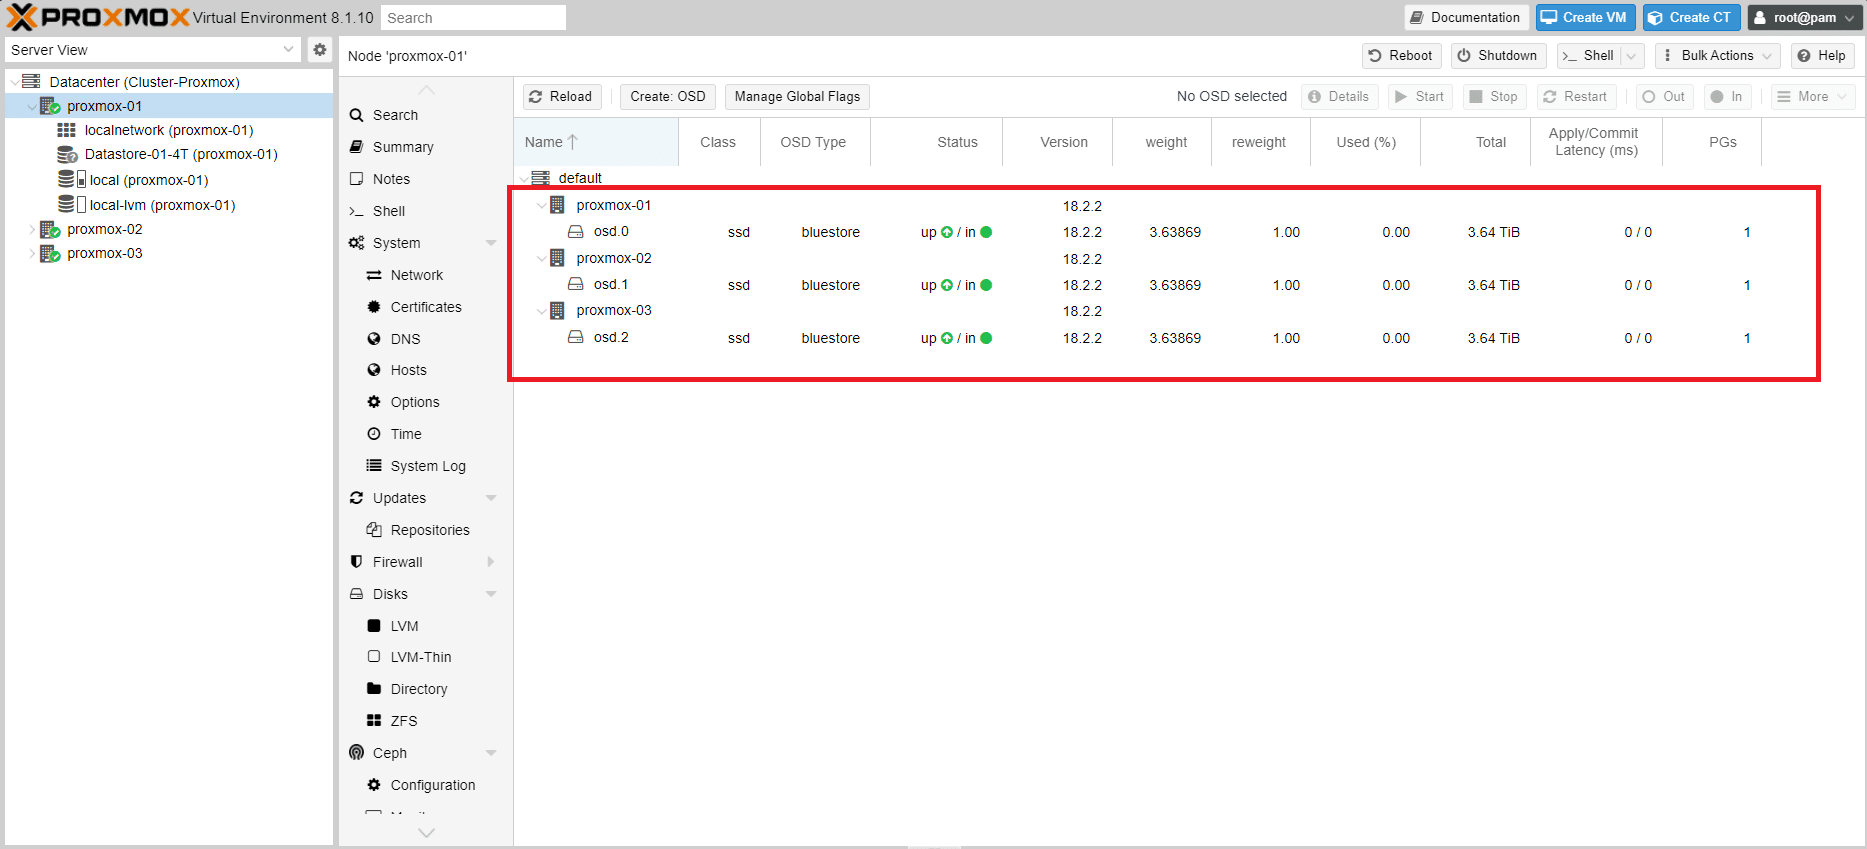Image resolution: width=1867 pixels, height=849 pixels.
Task: Click the Create: OSD button
Action: point(668,97)
